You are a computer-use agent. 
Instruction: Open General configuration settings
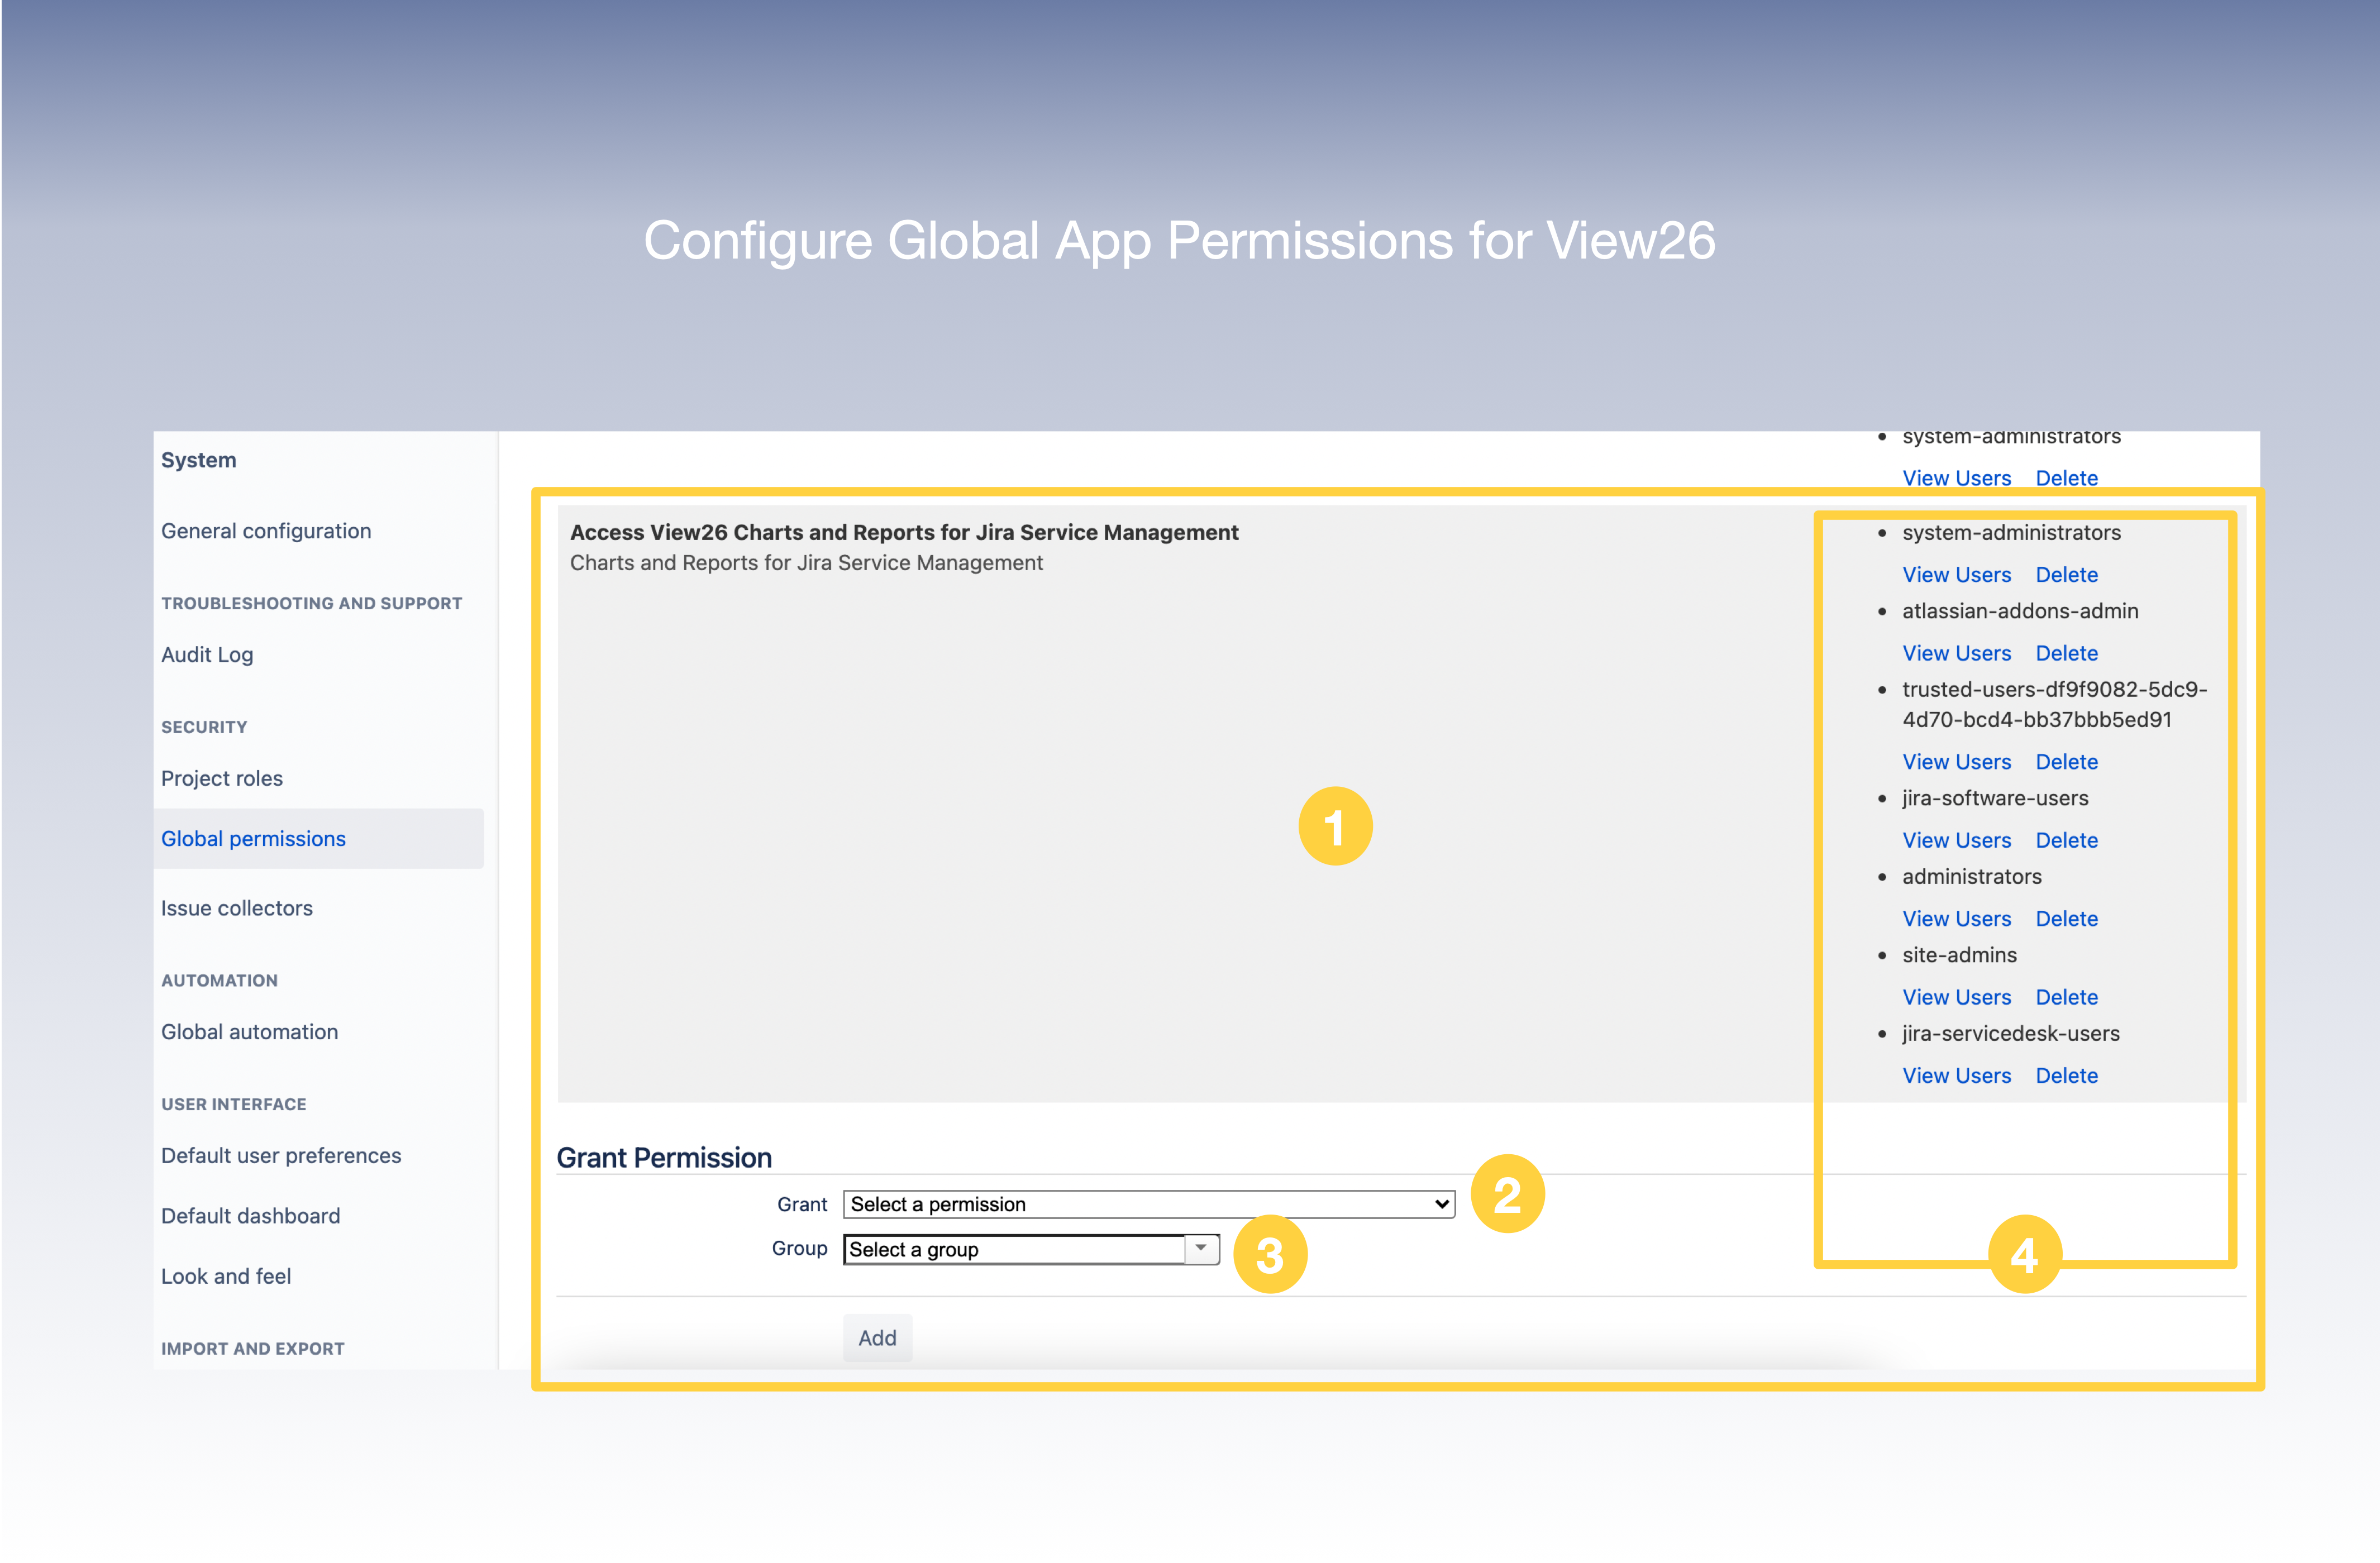click(x=266, y=530)
